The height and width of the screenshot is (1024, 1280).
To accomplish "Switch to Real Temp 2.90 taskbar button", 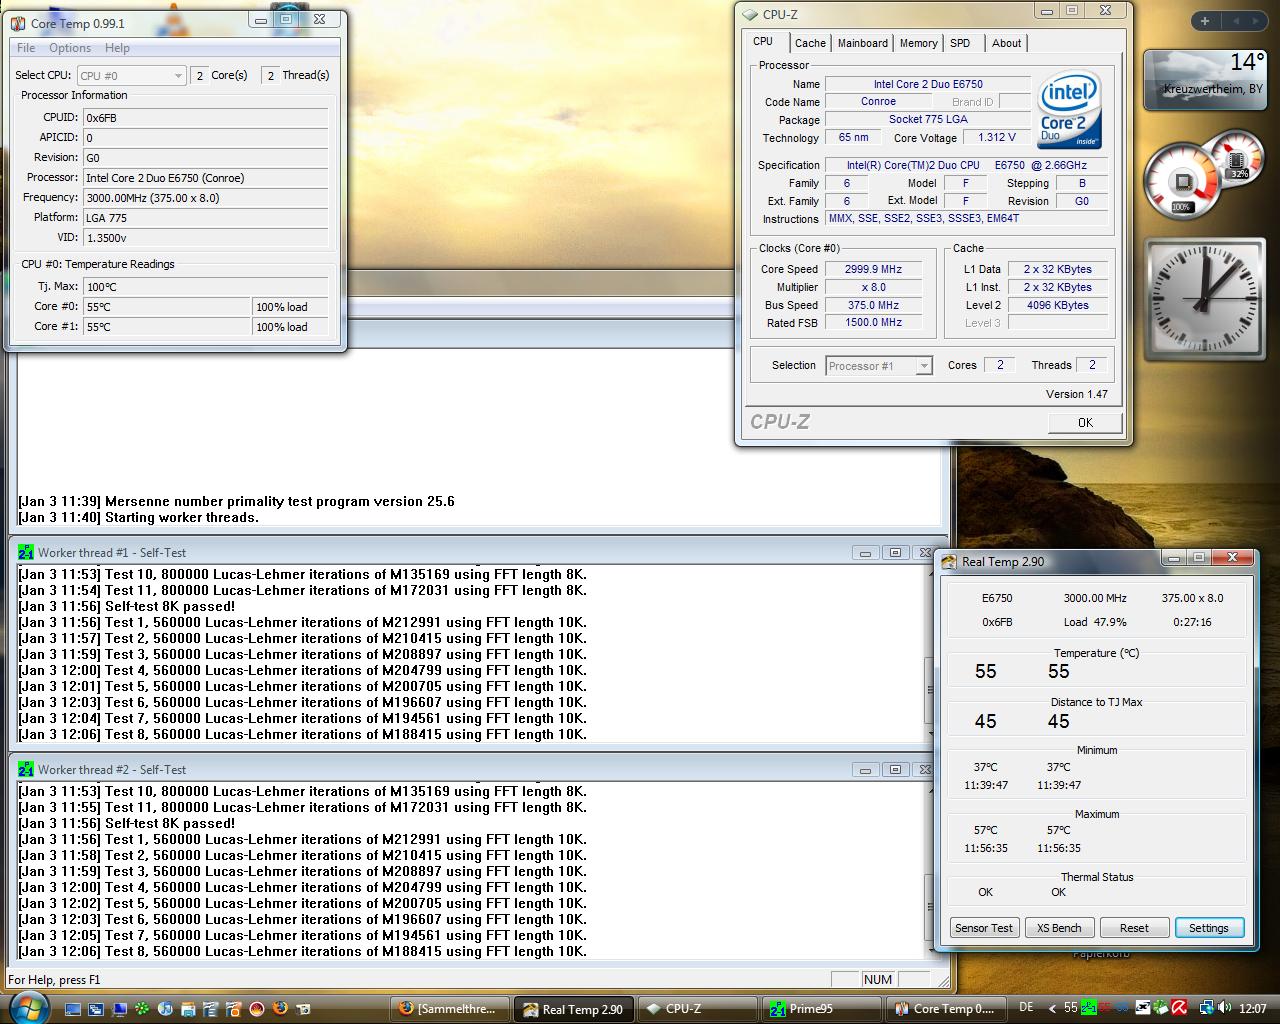I will tap(573, 1009).
